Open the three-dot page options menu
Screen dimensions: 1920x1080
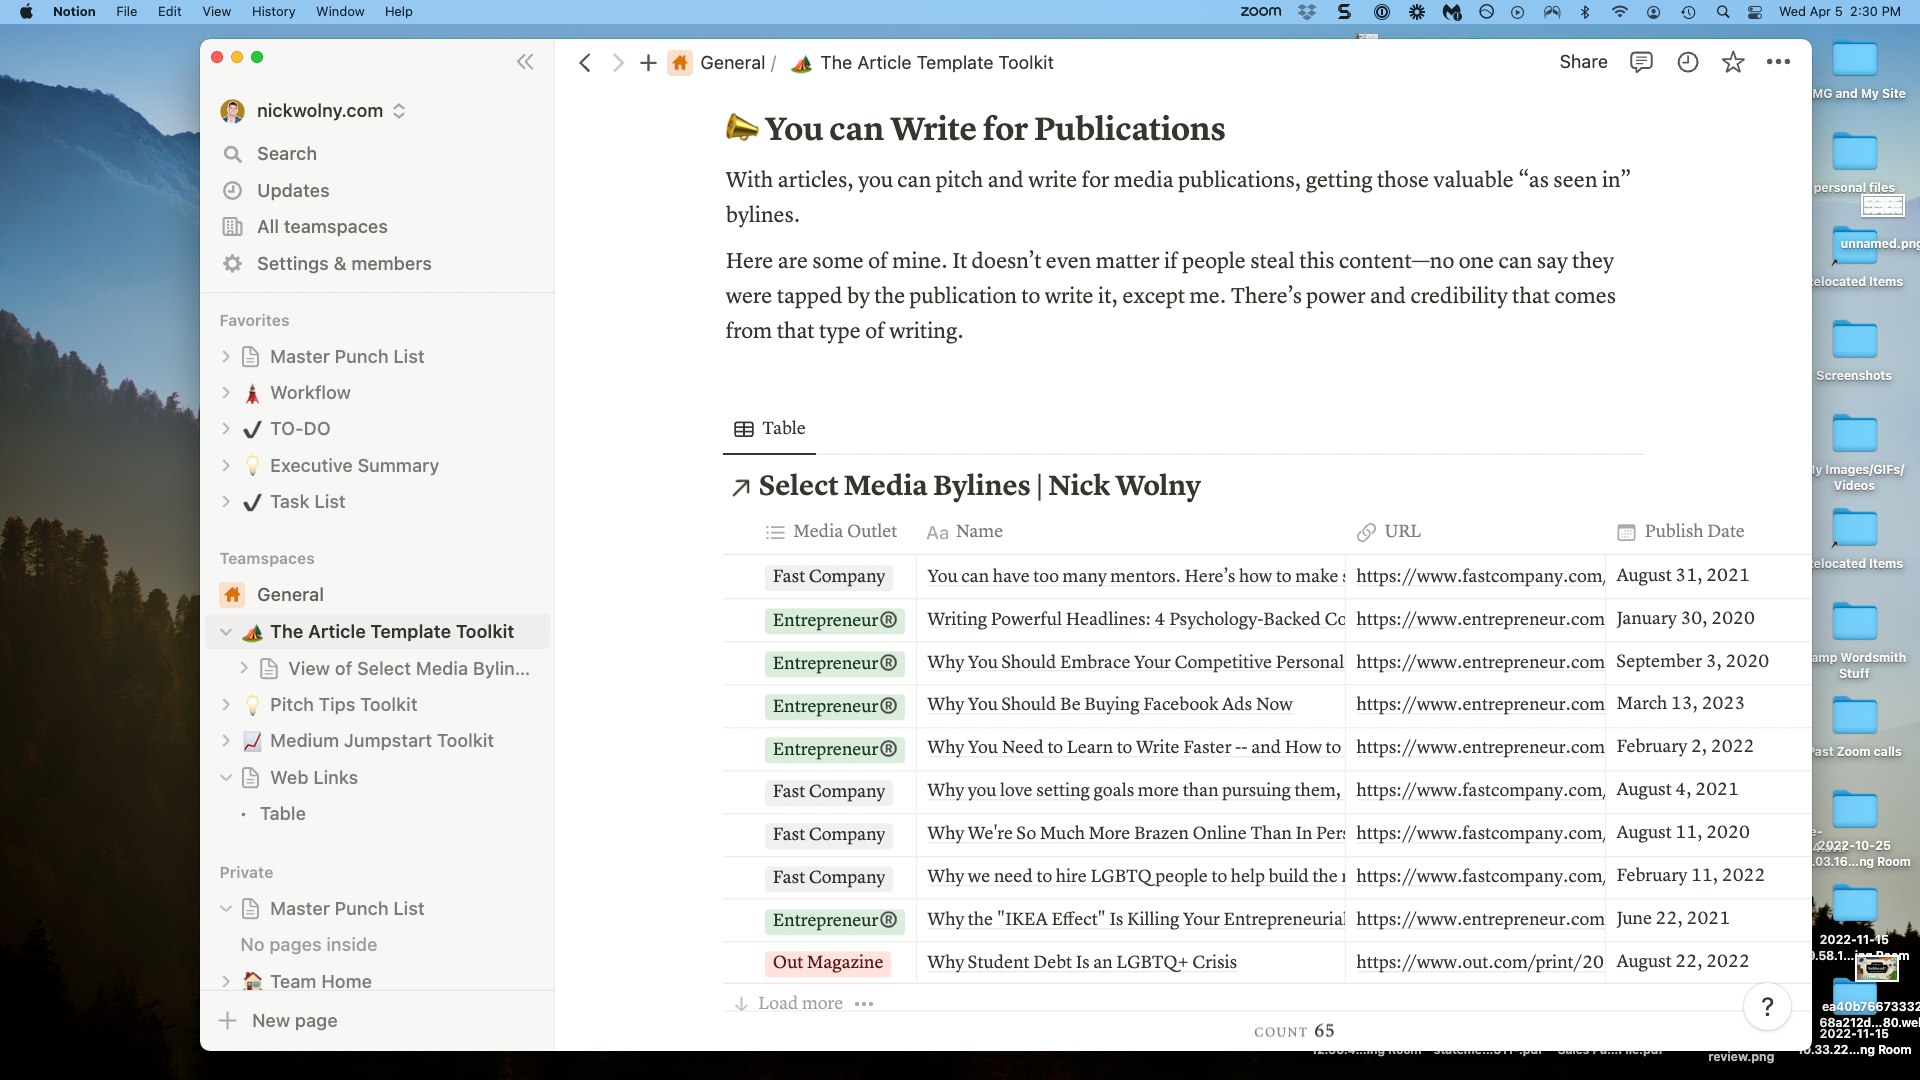(1778, 62)
